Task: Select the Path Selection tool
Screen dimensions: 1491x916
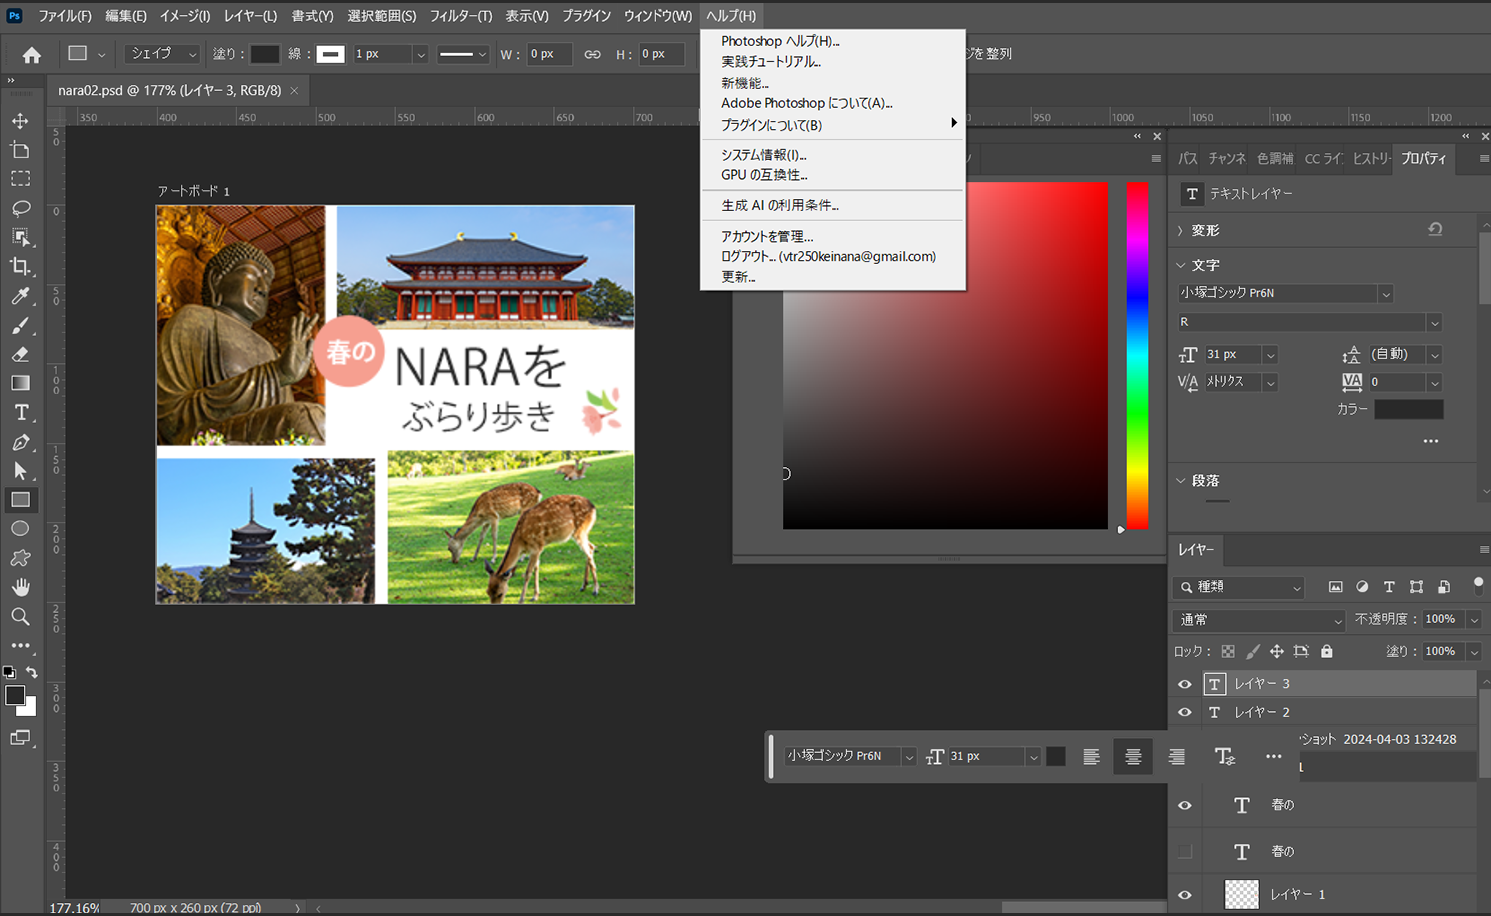Action: click(20, 470)
